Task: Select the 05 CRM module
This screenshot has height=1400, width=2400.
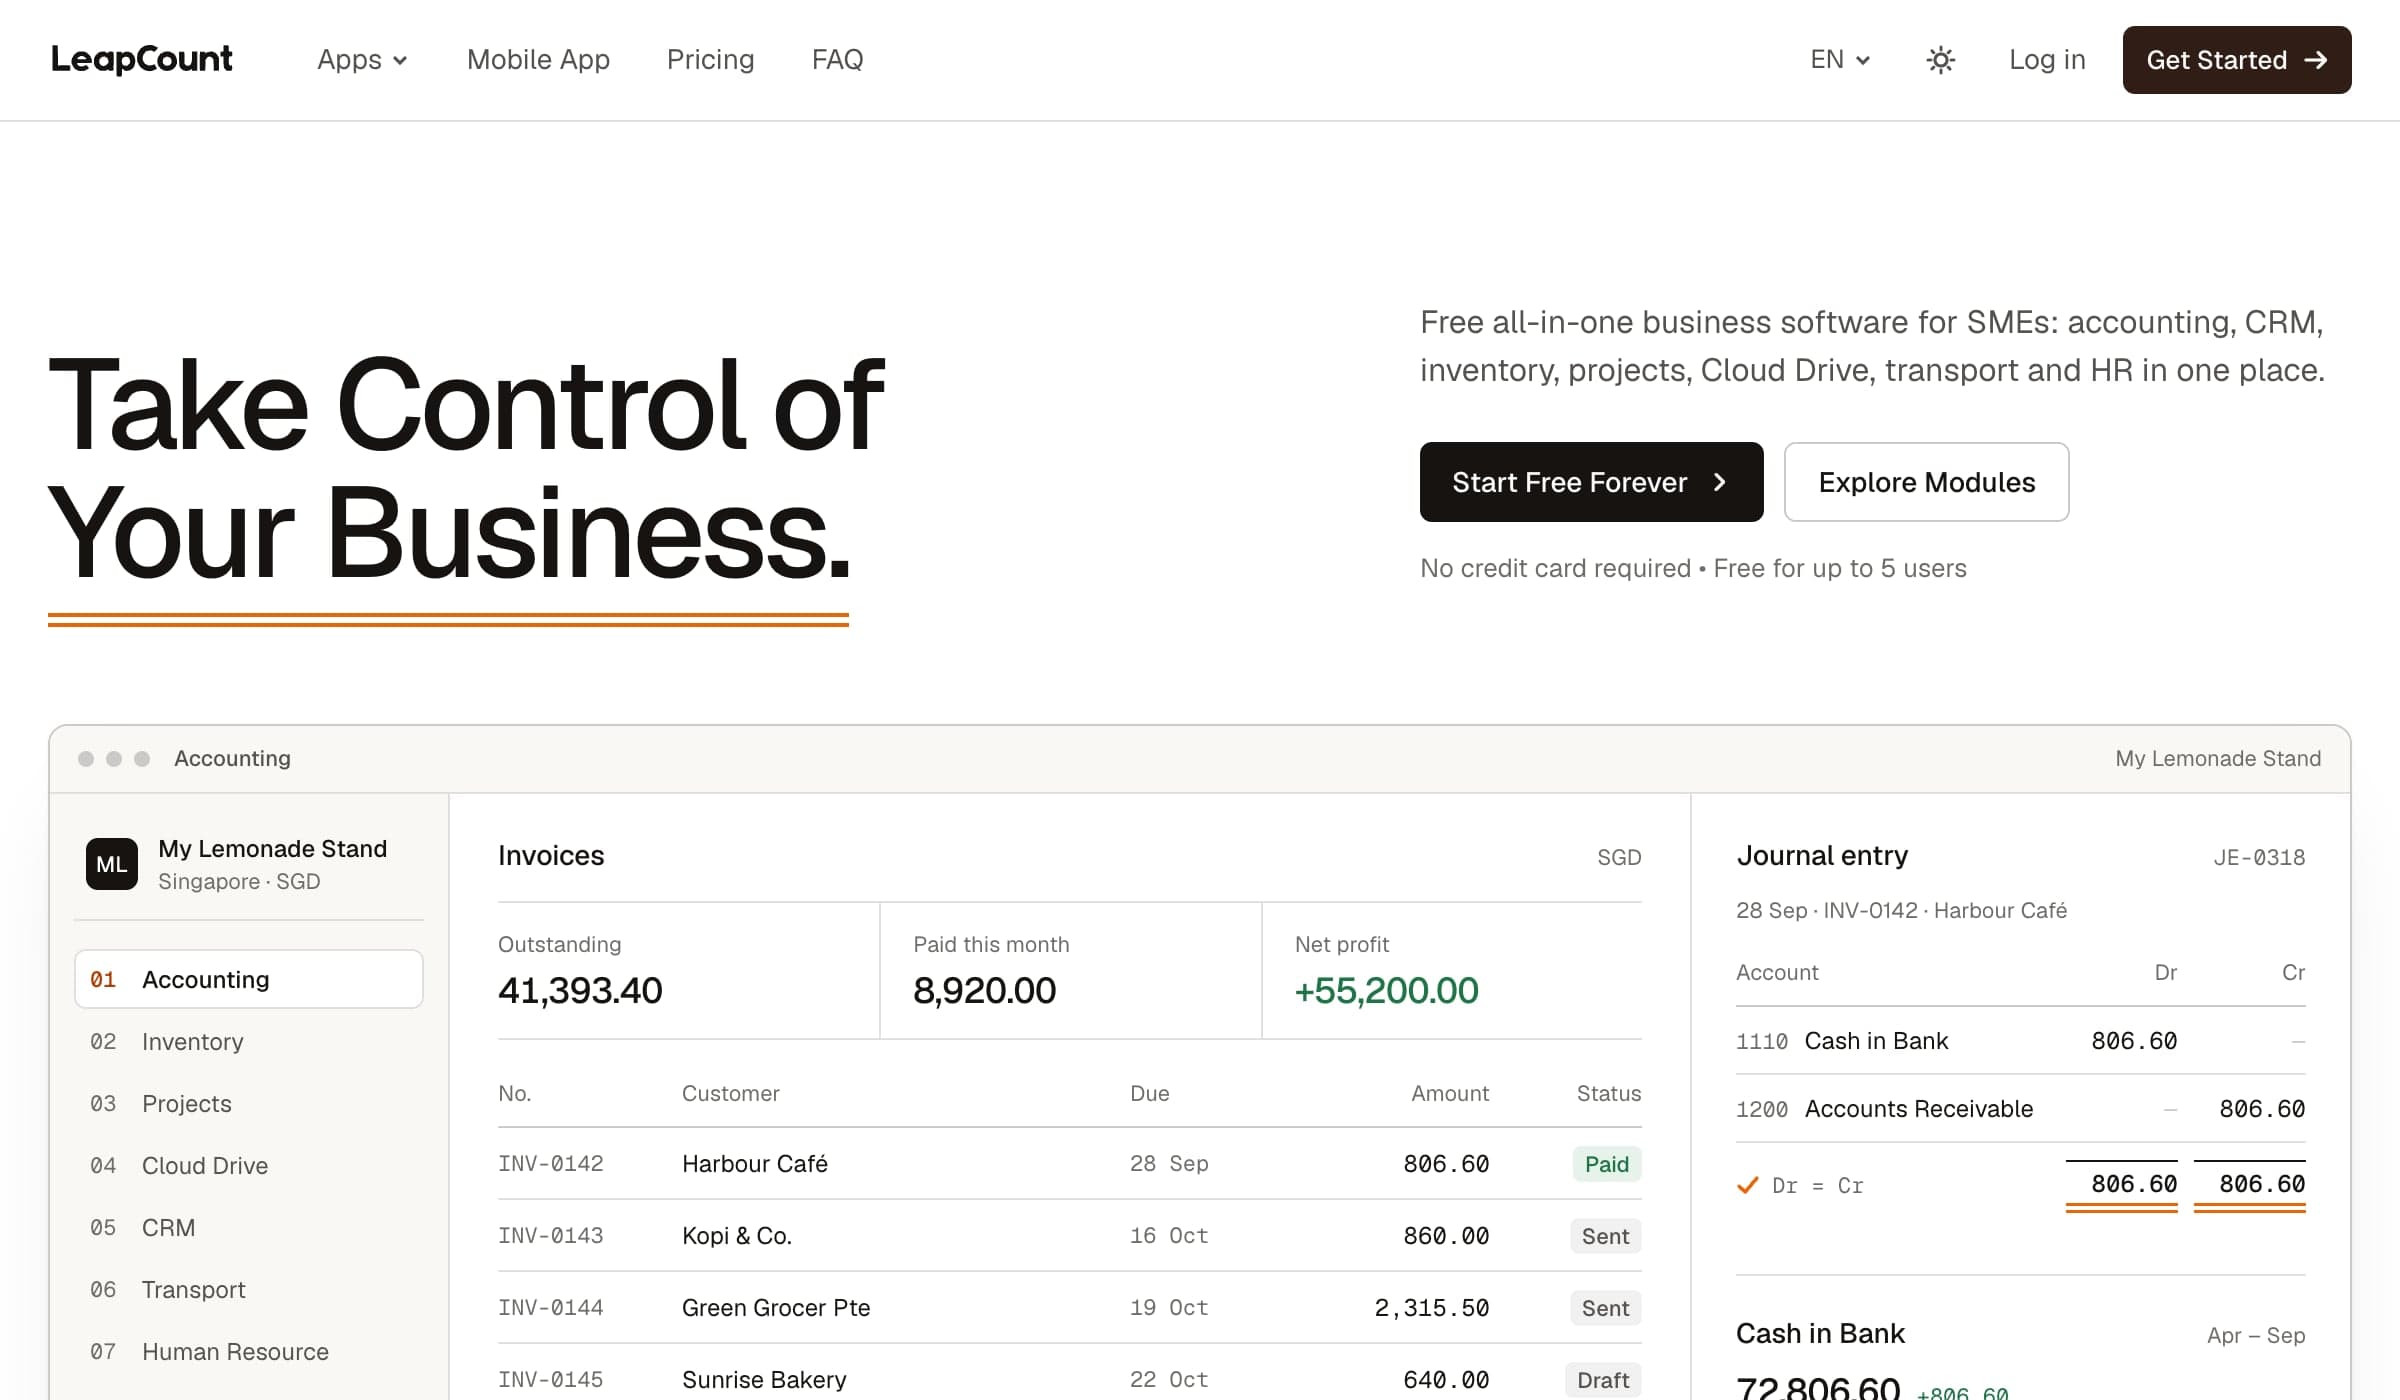Action: click(249, 1227)
